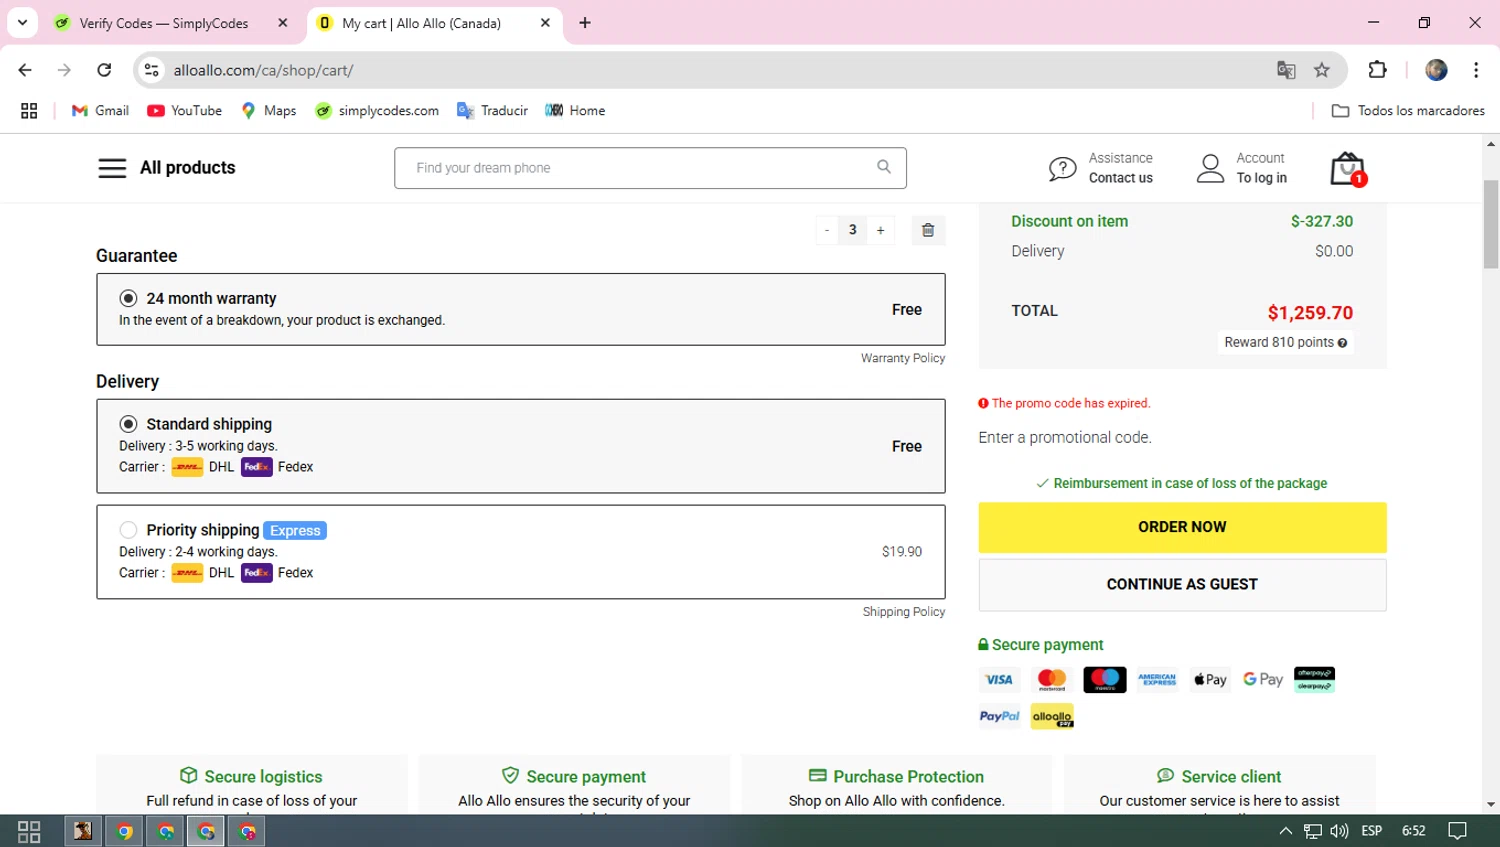View site information icon in address bar
The image size is (1500, 847).
pyautogui.click(x=151, y=70)
